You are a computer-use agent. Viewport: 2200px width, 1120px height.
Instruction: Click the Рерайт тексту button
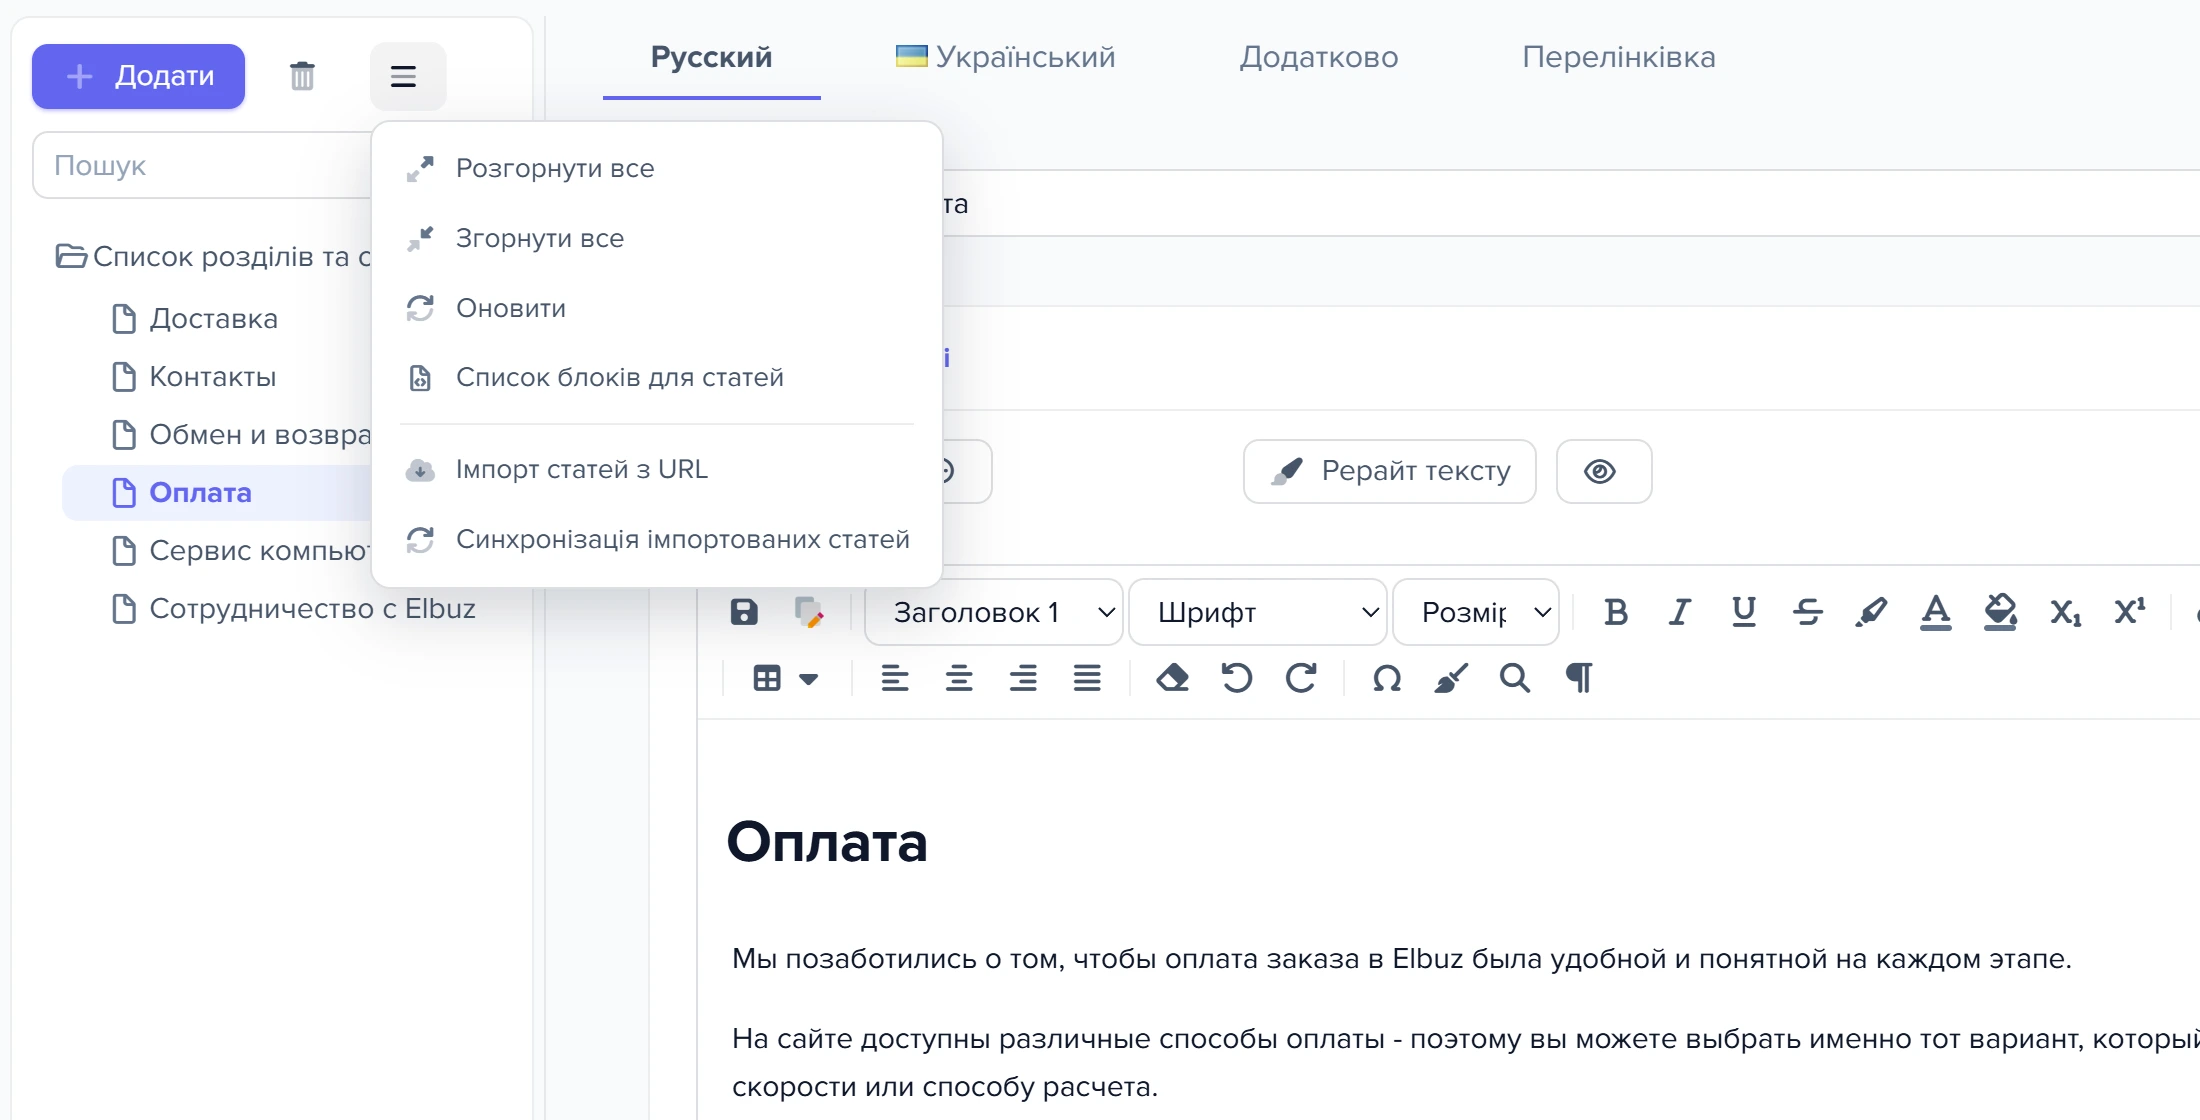pos(1389,471)
